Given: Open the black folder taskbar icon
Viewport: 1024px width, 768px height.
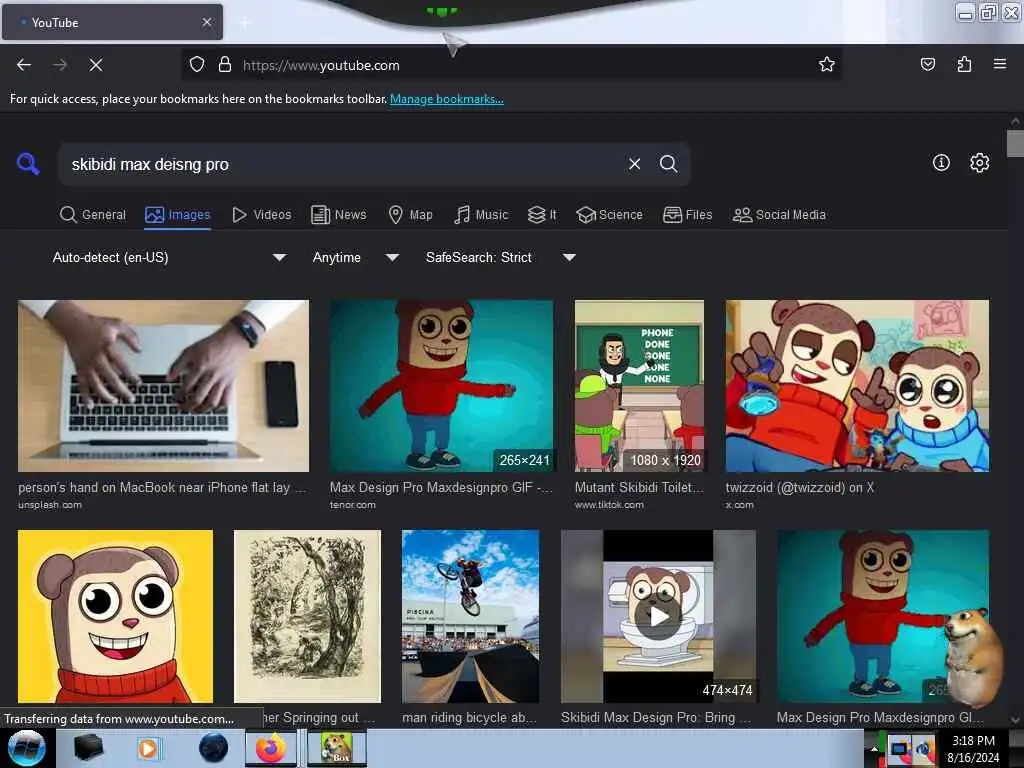Looking at the screenshot, I should point(88,748).
